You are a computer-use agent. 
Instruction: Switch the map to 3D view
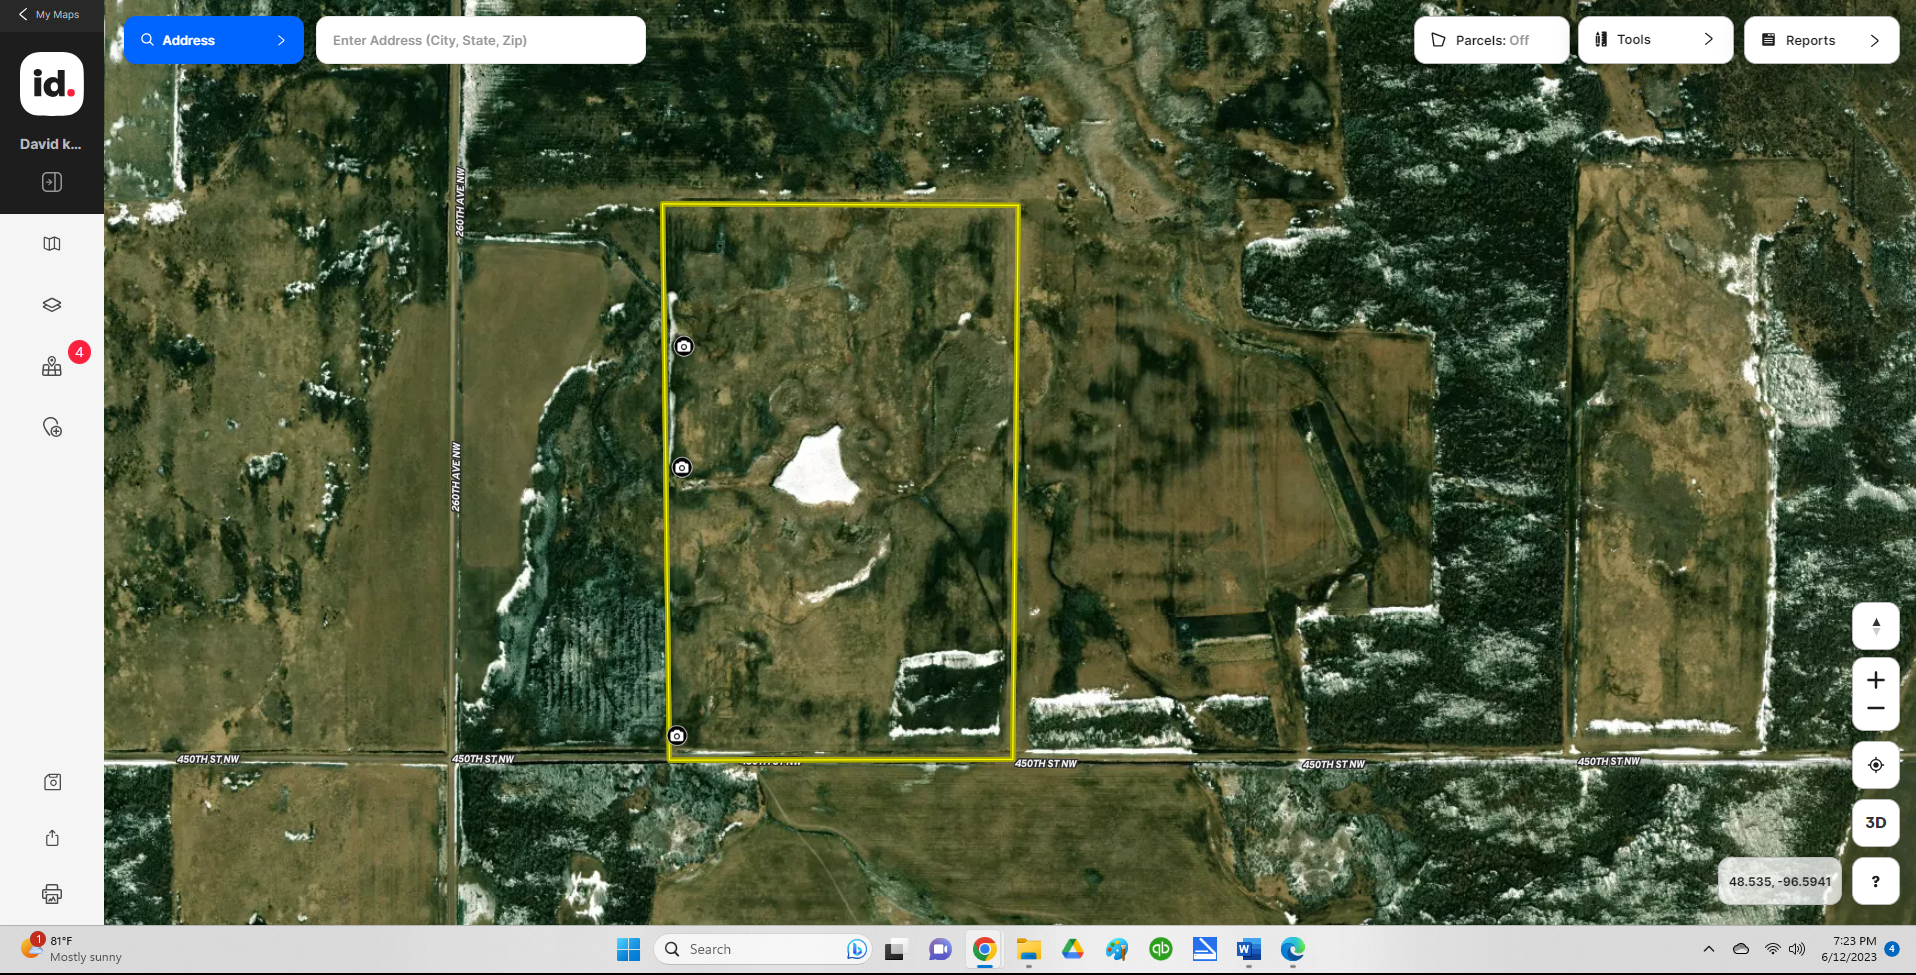coord(1875,823)
